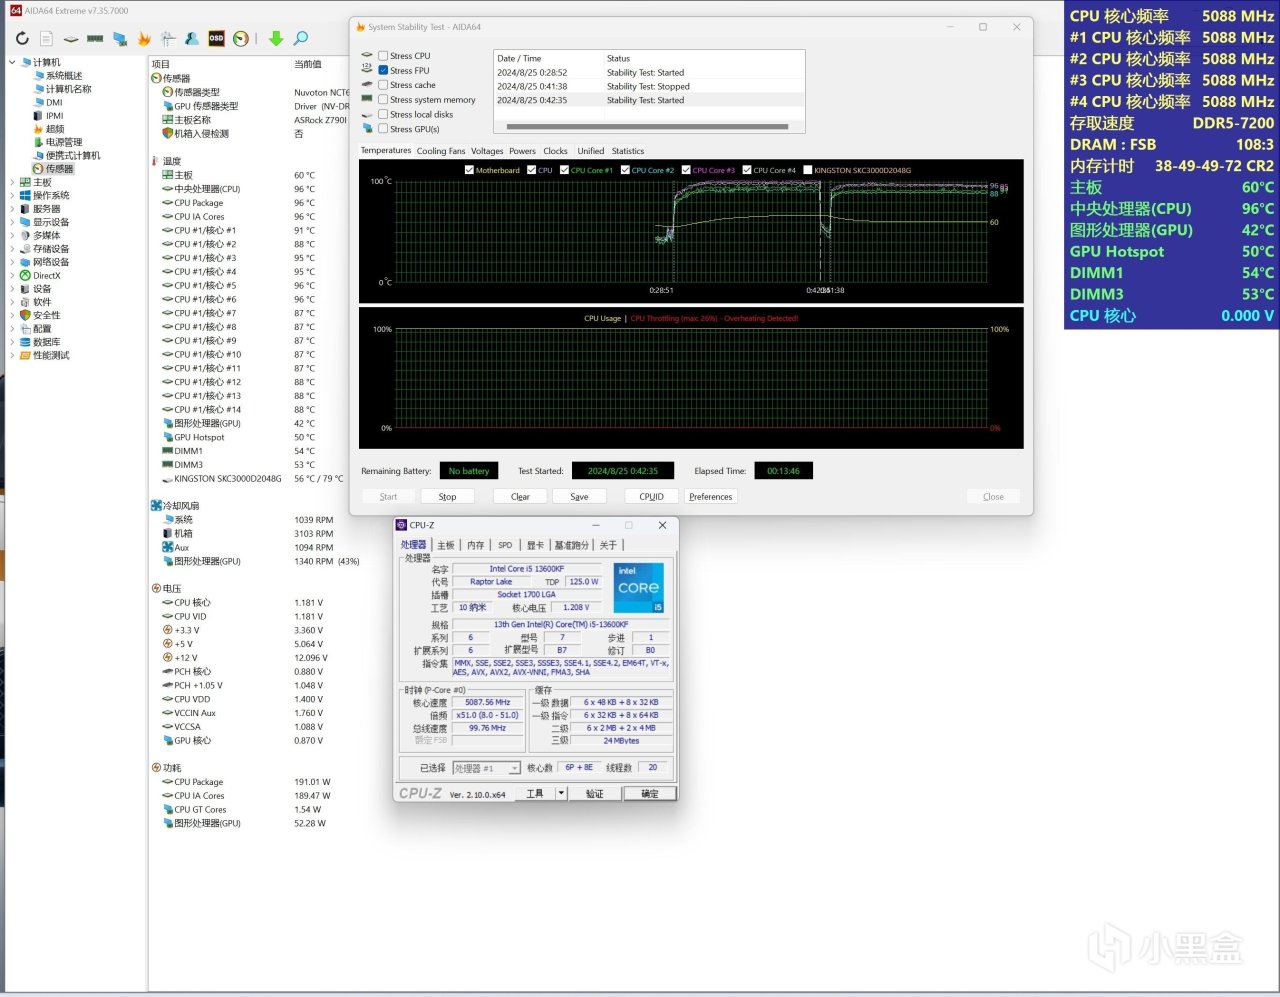Click the Preferences button

(710, 496)
